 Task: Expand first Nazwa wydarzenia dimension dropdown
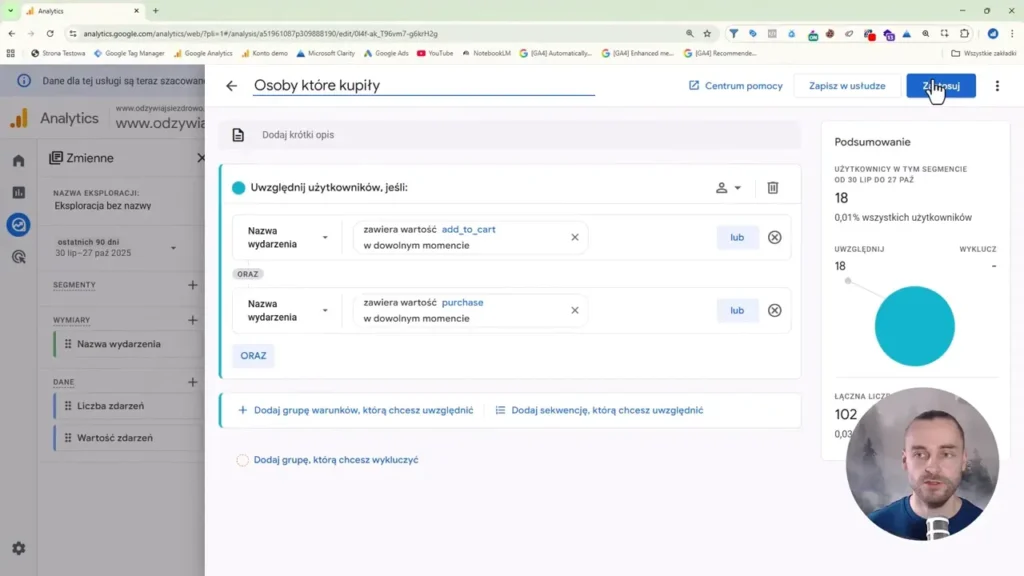pos(325,237)
